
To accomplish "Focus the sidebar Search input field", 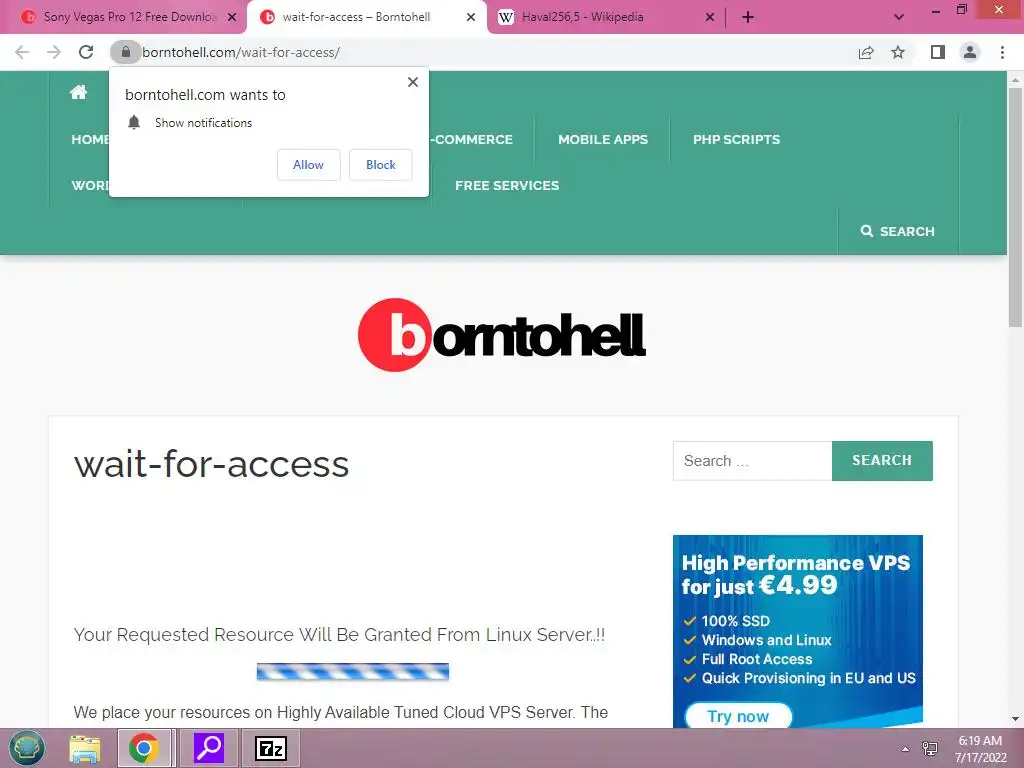I will (752, 460).
